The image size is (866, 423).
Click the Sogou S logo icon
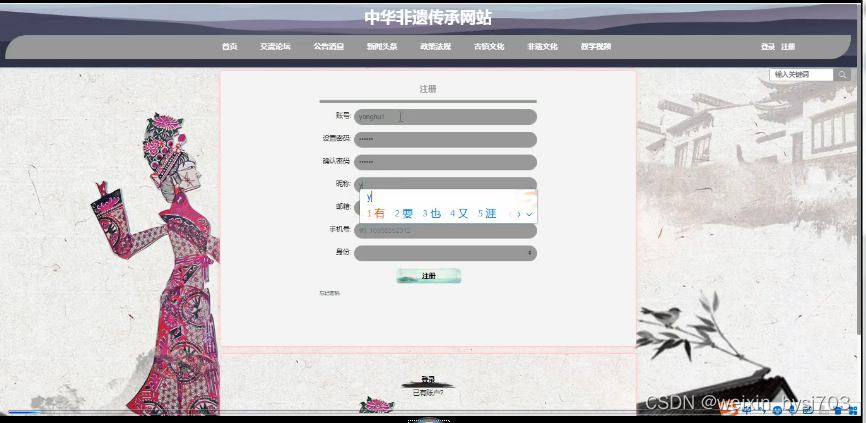click(x=729, y=410)
